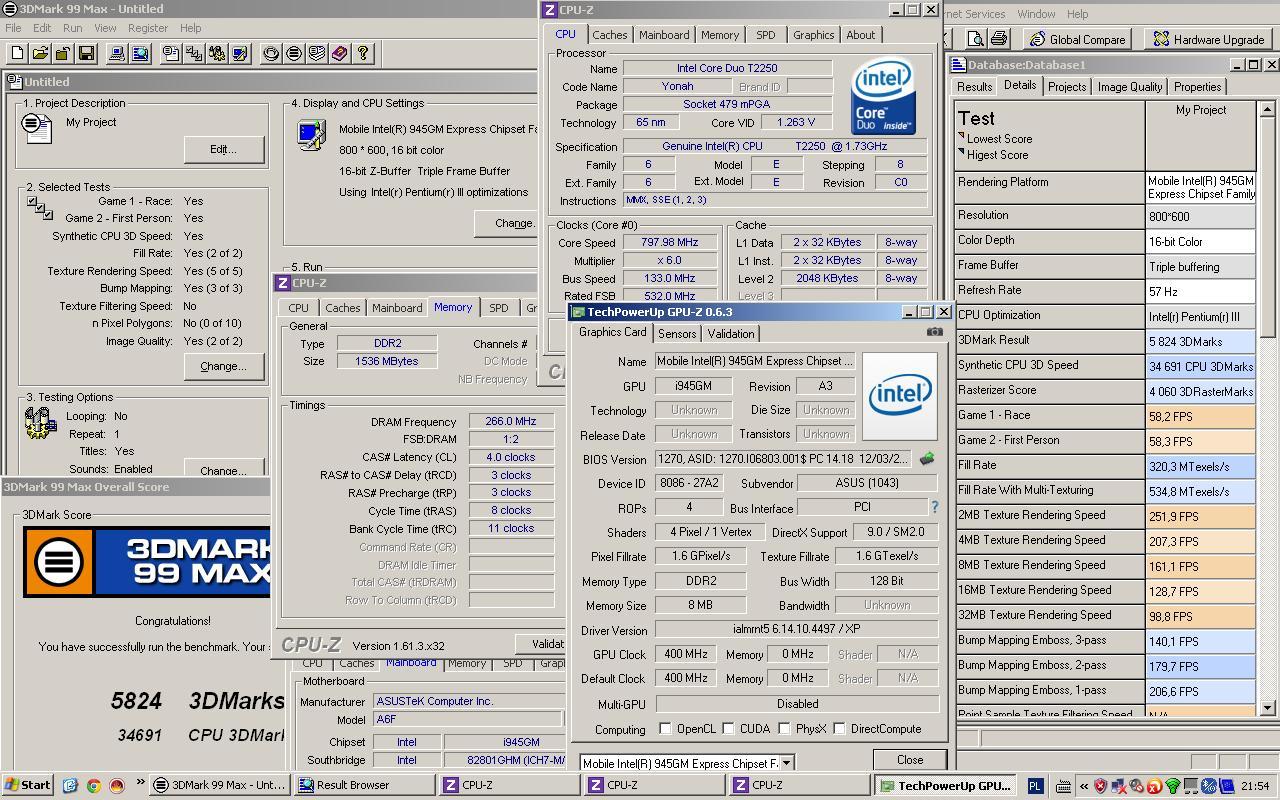
Task: Select Results tab in Database window
Action: (974, 87)
